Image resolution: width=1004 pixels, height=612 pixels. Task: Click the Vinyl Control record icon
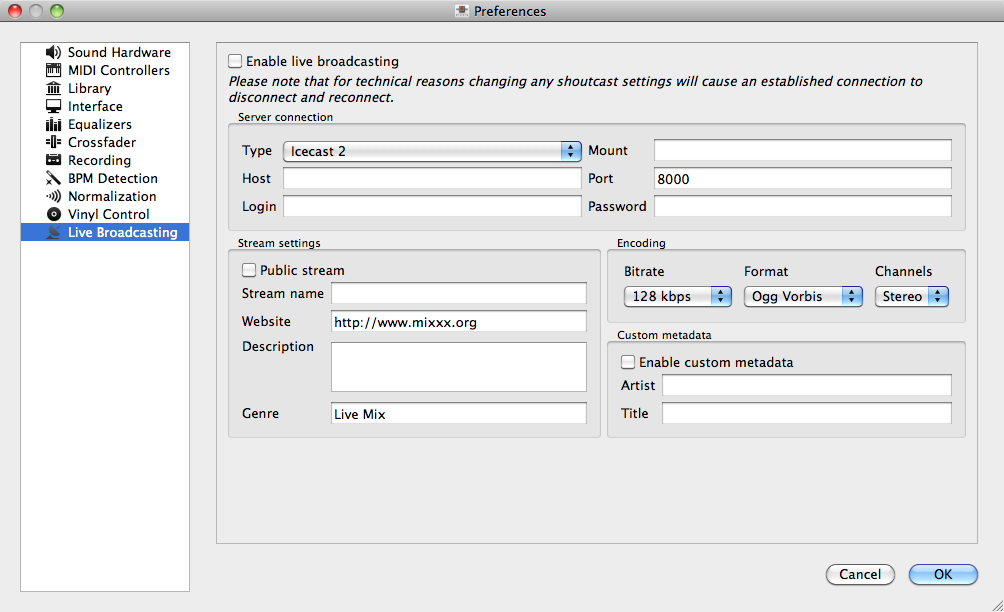point(54,214)
